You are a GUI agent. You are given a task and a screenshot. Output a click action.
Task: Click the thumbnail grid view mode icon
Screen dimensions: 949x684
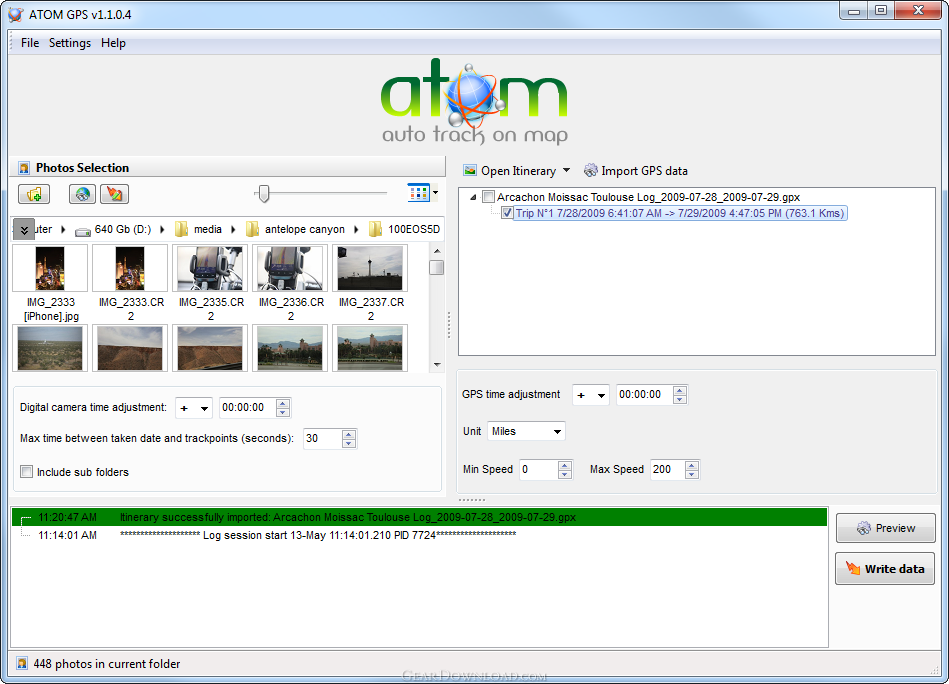tap(418, 193)
